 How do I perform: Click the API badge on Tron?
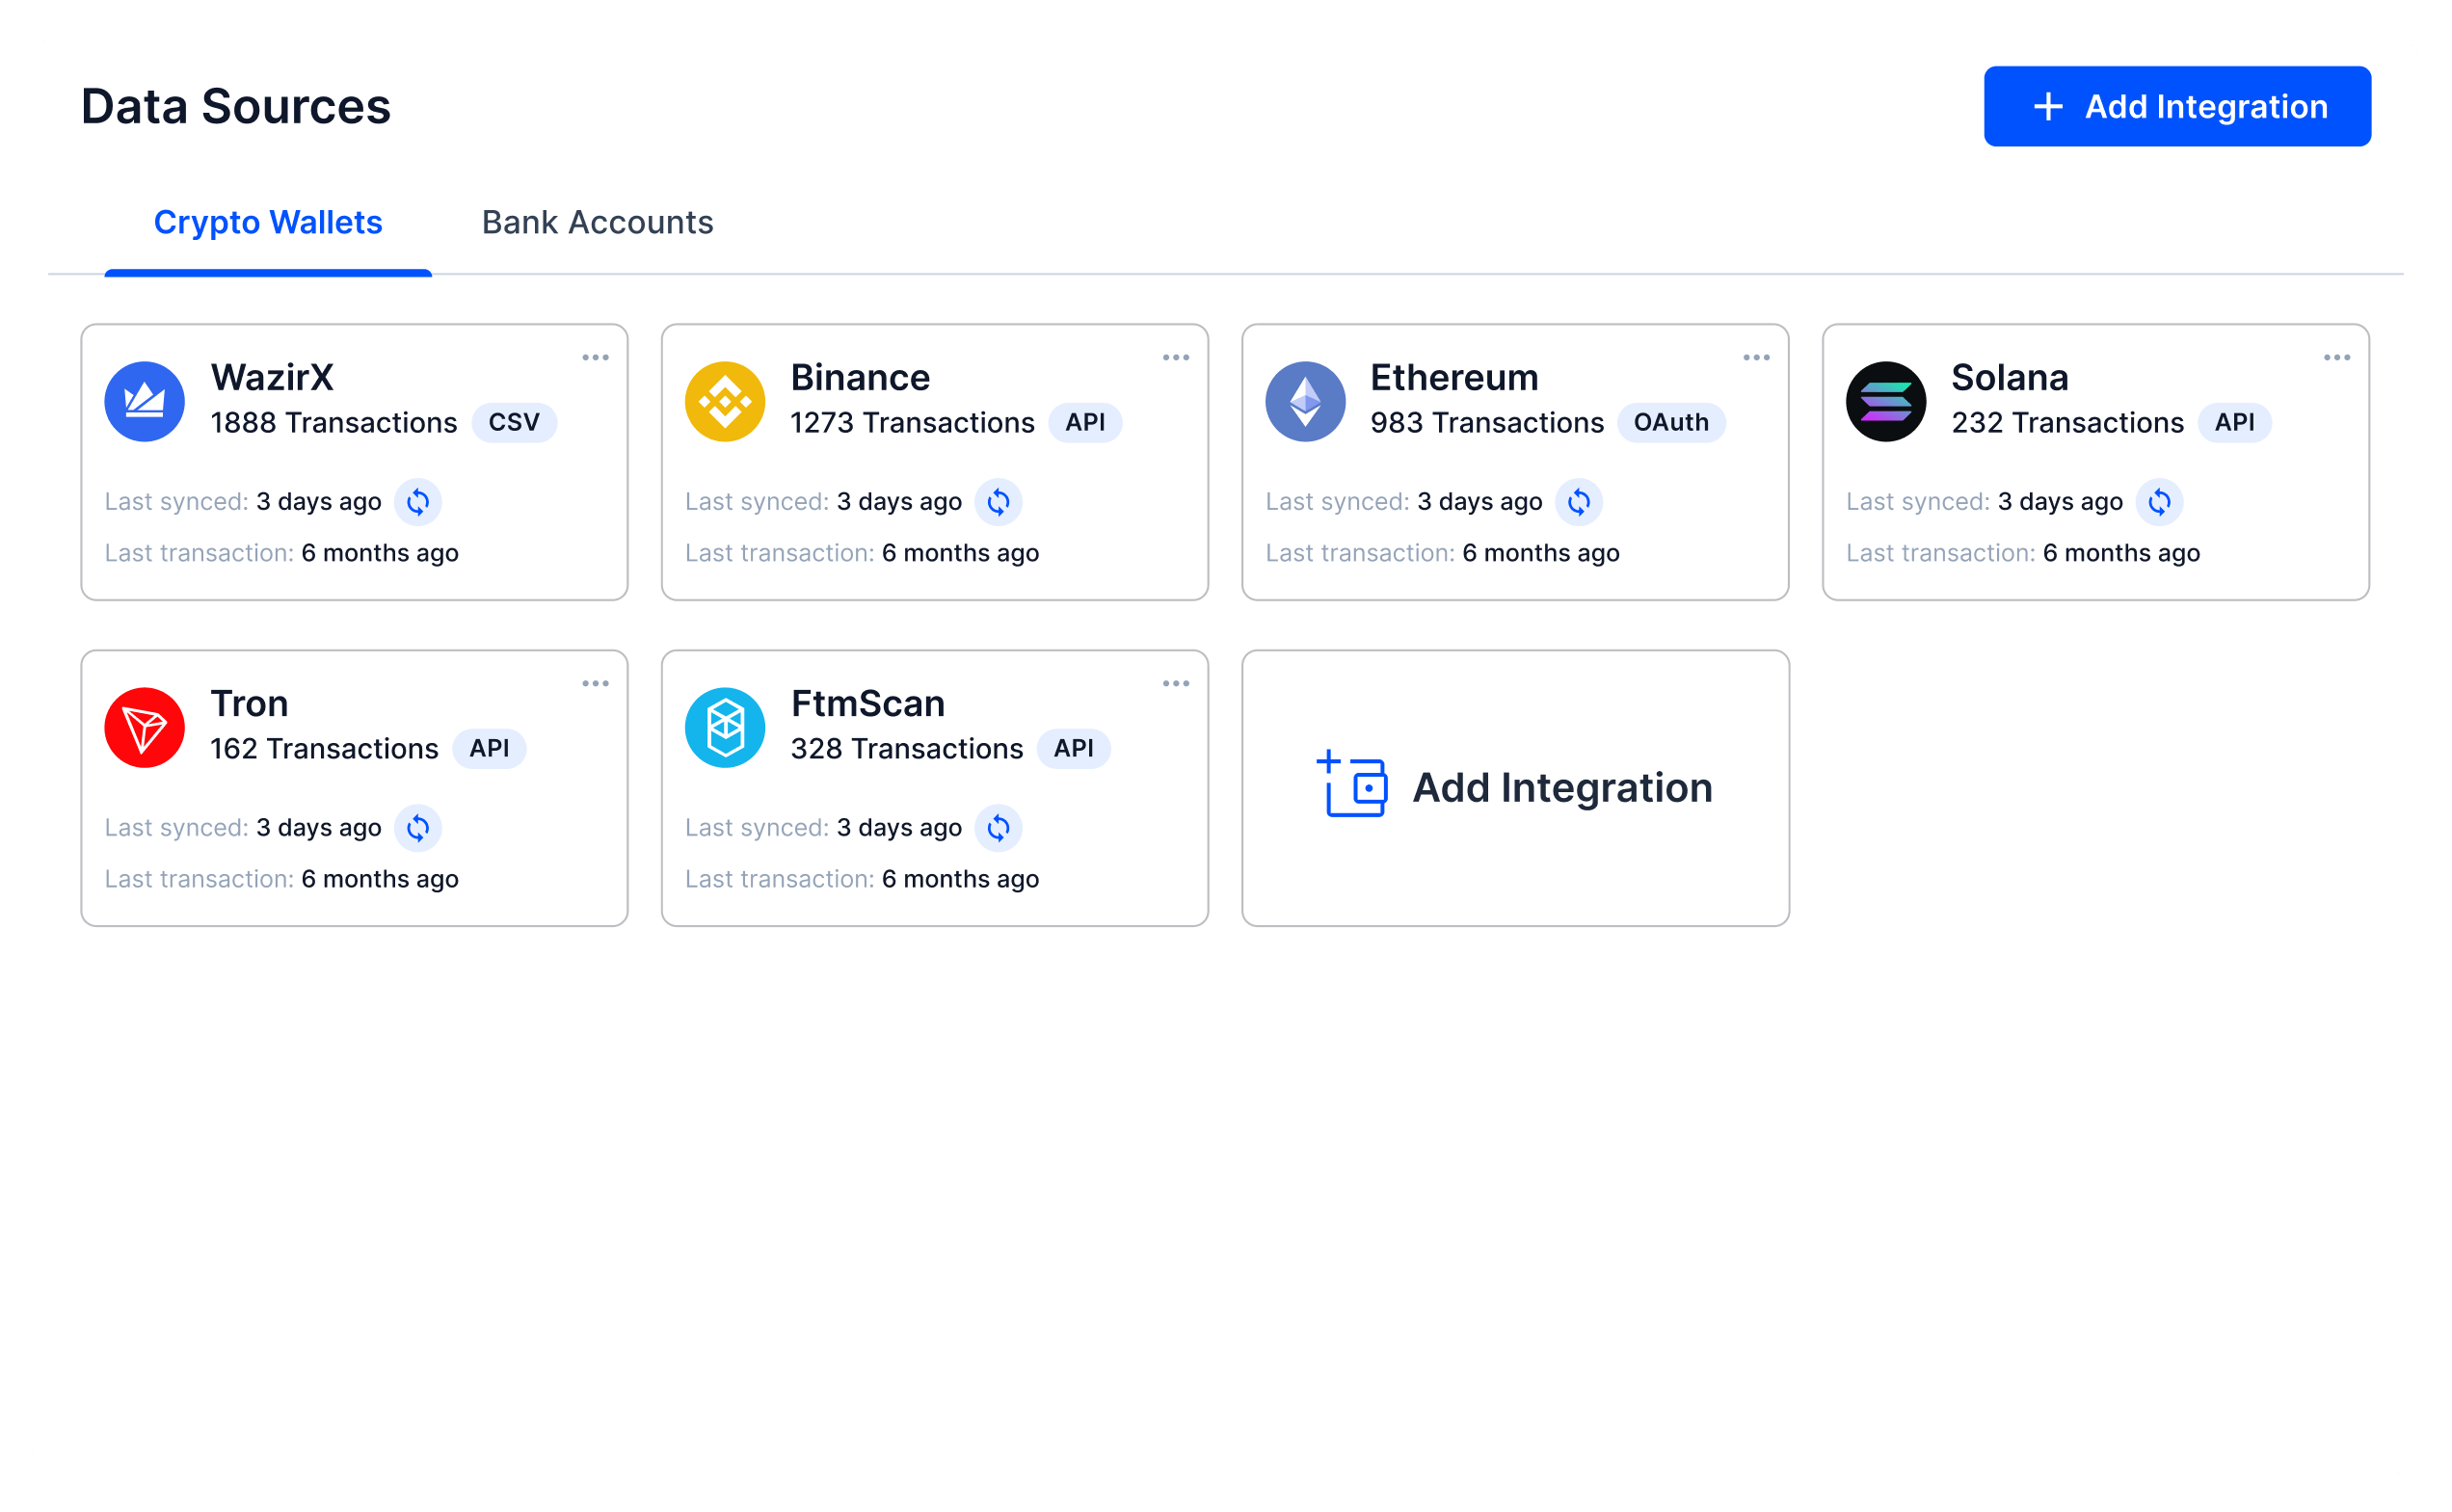point(489,748)
